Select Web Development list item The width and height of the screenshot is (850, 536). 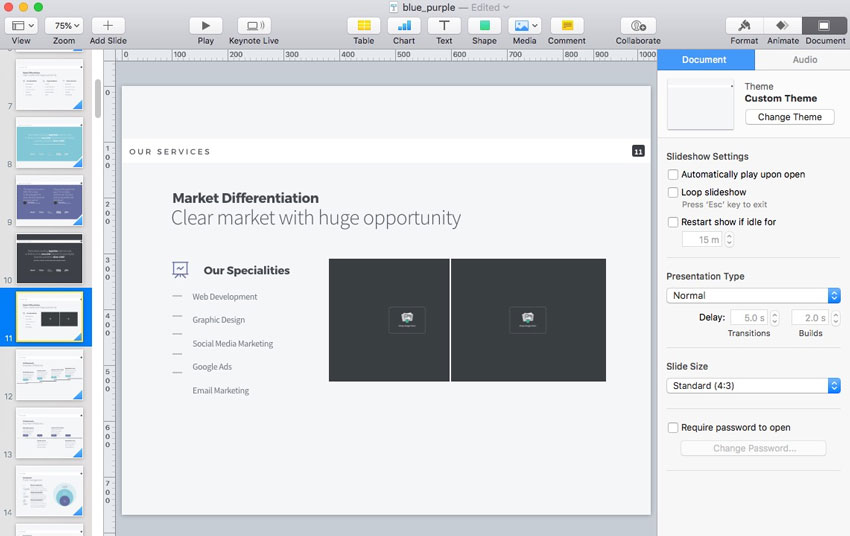225,297
